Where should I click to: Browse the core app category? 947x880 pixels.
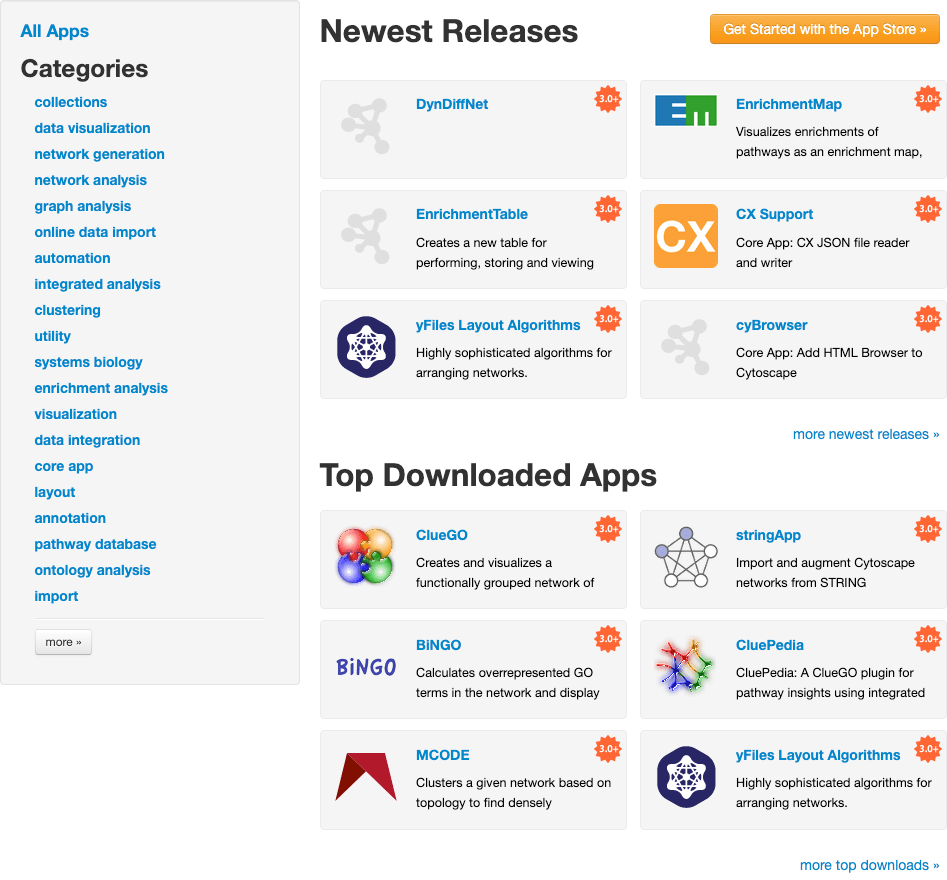pyautogui.click(x=64, y=466)
